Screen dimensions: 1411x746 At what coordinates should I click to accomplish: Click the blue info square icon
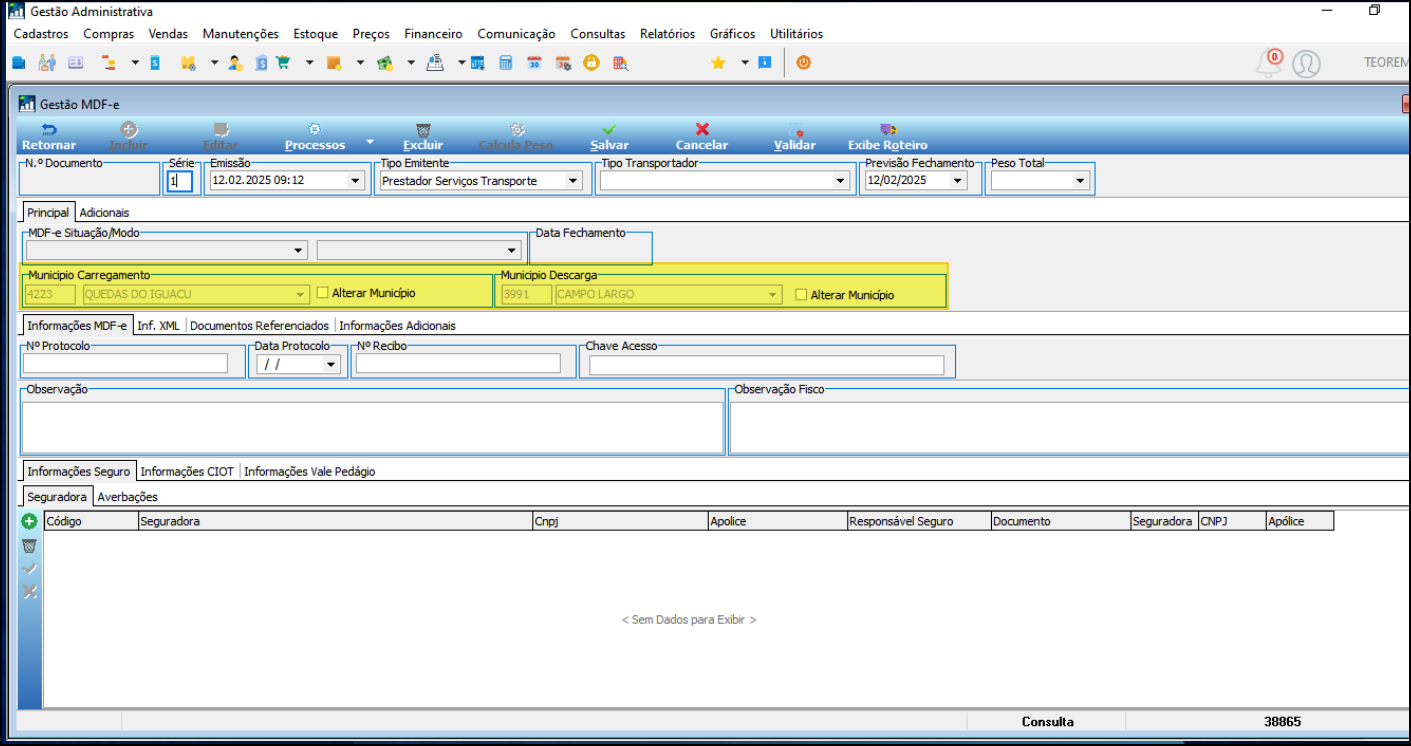click(x=765, y=62)
